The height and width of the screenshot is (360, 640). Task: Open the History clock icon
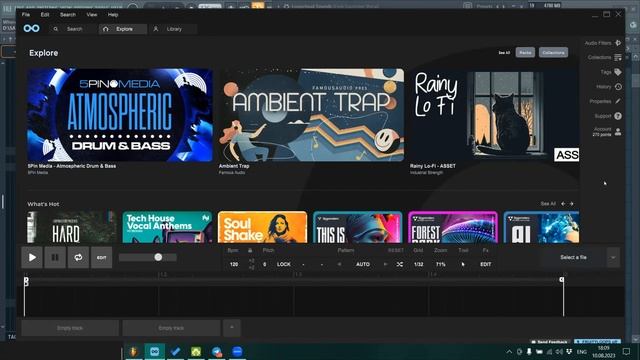618,87
